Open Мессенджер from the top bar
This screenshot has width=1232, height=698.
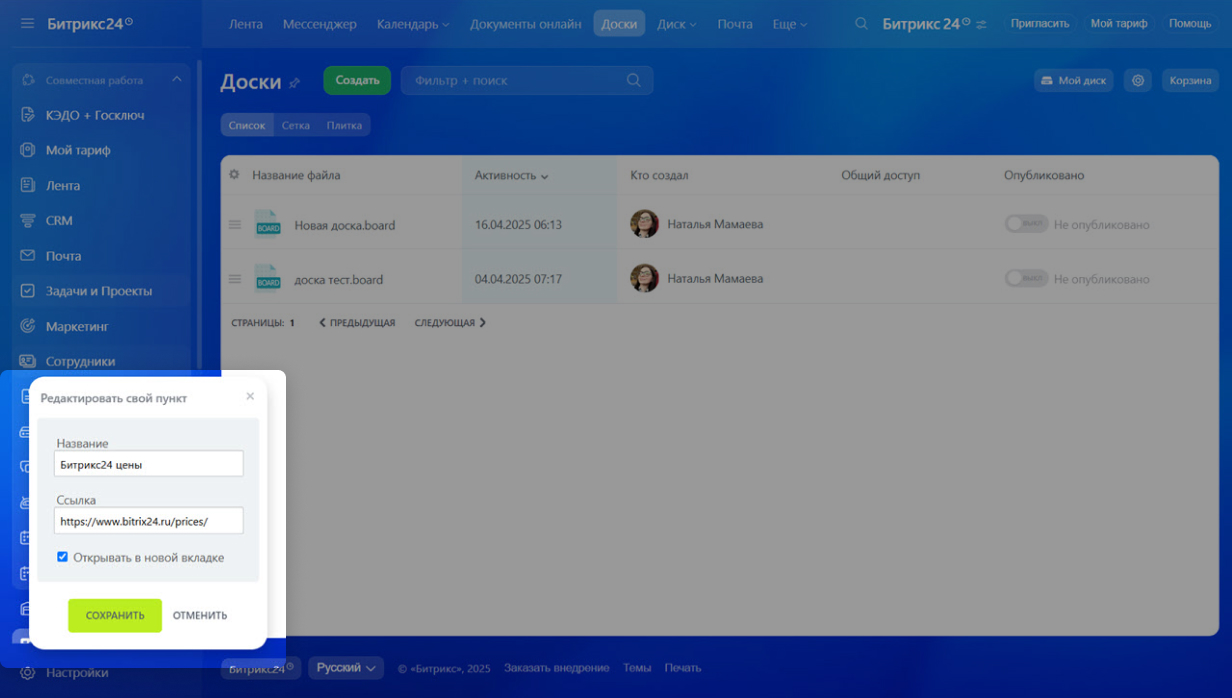pos(319,24)
